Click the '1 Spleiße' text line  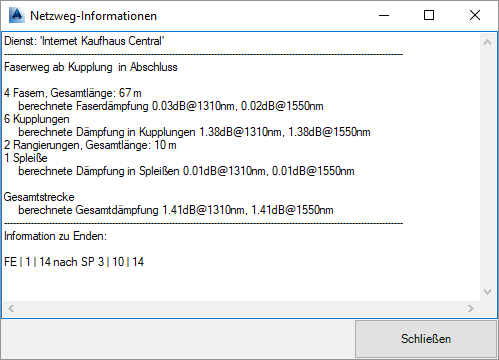click(x=26, y=158)
